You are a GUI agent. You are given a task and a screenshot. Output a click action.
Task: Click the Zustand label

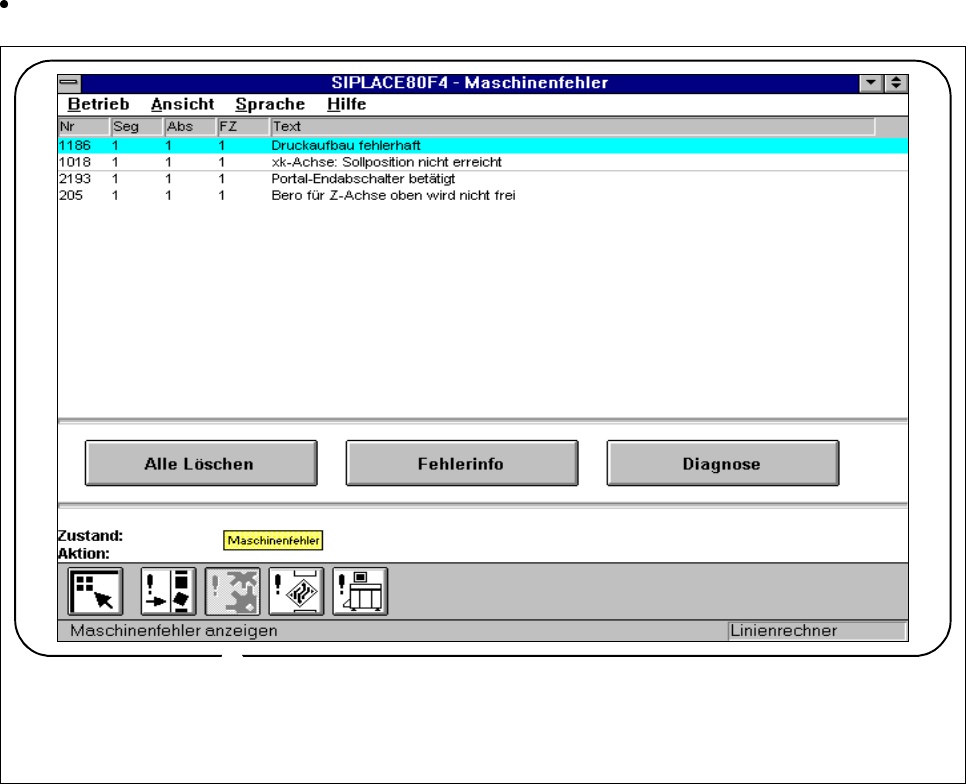[91, 536]
